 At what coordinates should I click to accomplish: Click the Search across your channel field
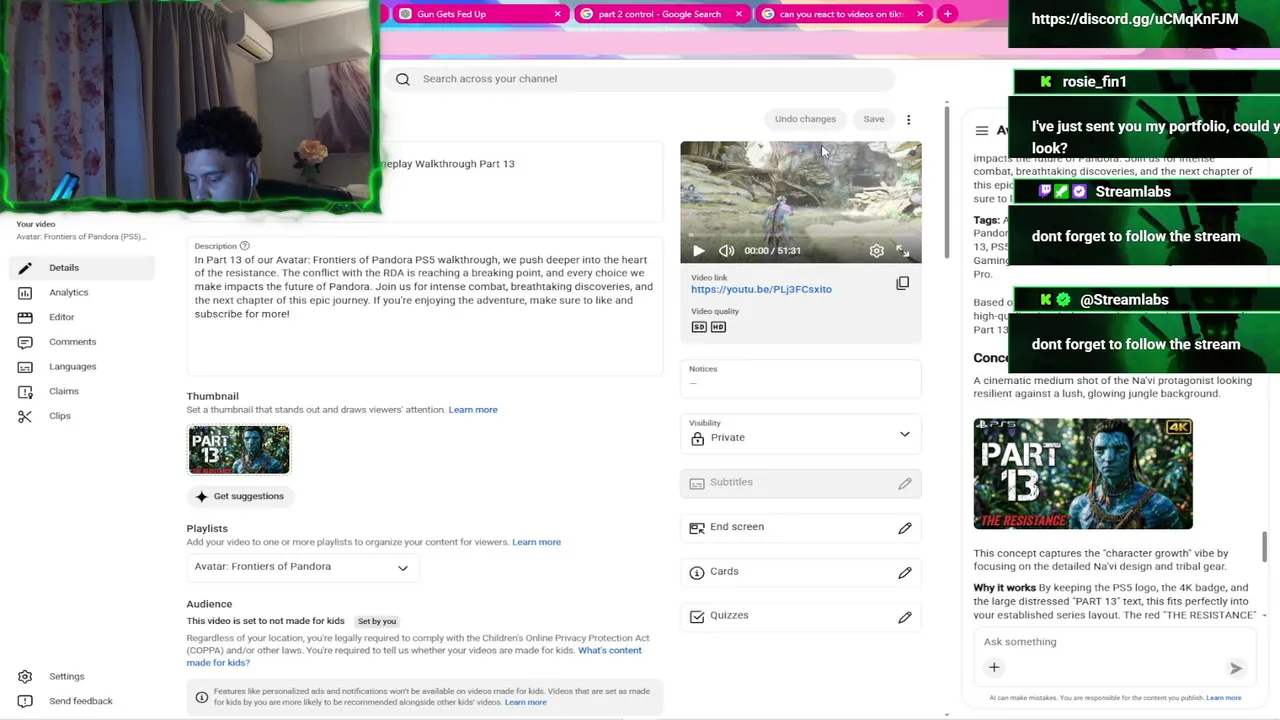click(639, 79)
